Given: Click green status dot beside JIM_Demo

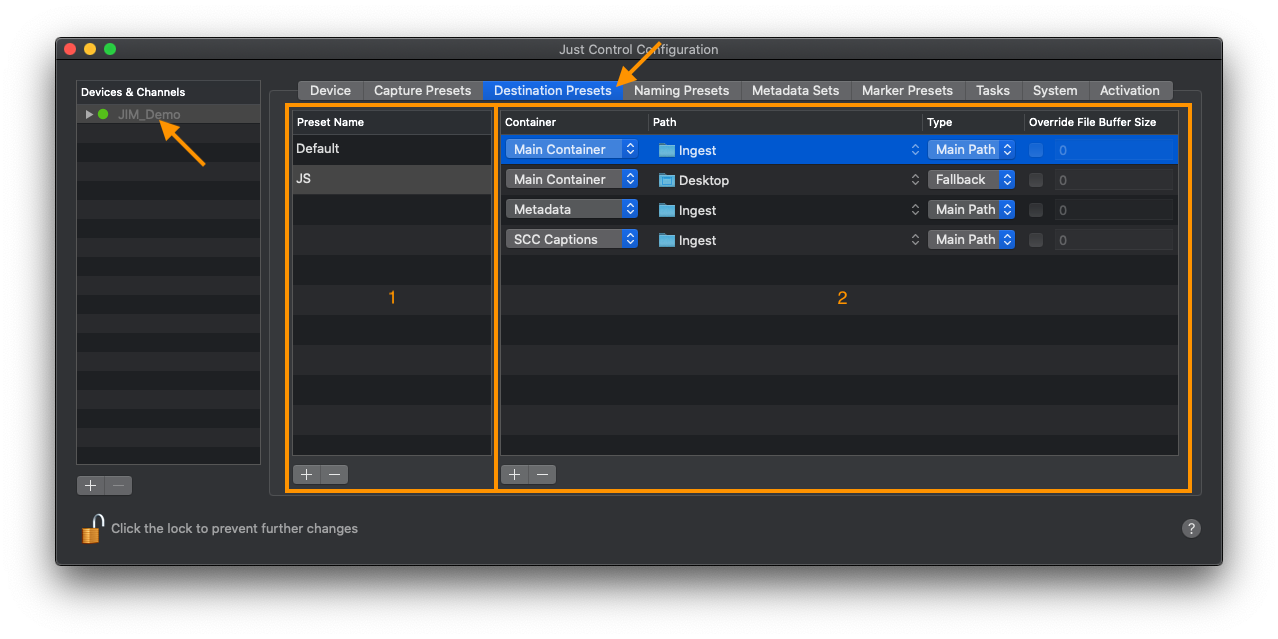Looking at the screenshot, I should (x=103, y=114).
